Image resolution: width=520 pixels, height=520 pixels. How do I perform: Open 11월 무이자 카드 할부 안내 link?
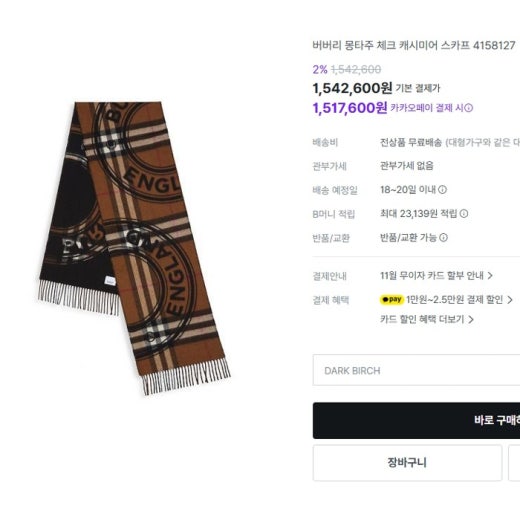(432, 276)
